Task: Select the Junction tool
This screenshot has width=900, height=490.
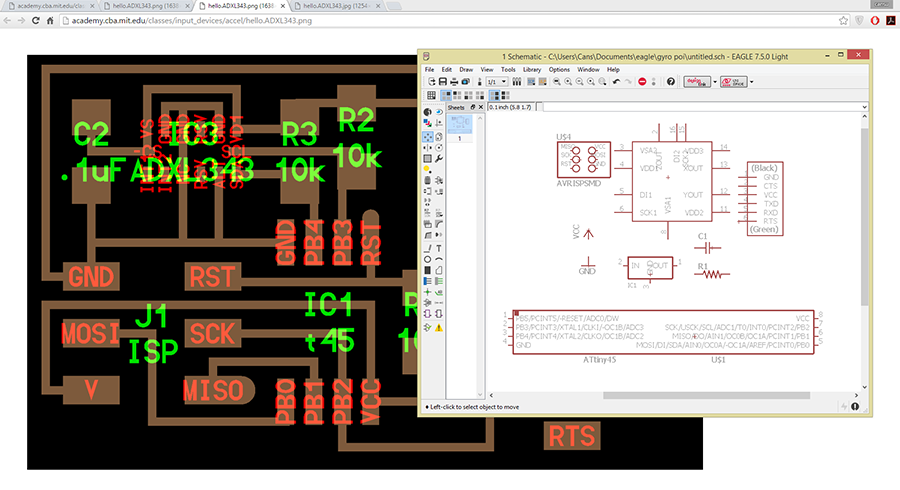Action: coord(427,292)
